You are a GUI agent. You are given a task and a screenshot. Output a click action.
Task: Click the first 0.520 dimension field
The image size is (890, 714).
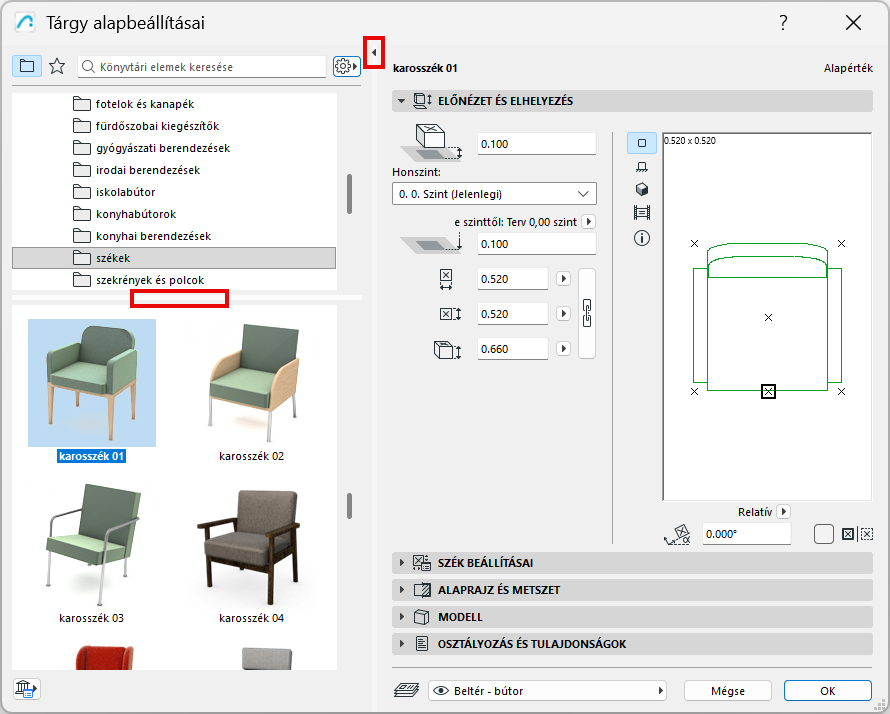point(513,279)
